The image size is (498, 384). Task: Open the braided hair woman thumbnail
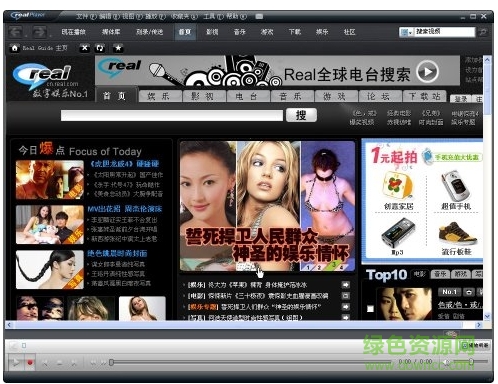[x=50, y=269]
